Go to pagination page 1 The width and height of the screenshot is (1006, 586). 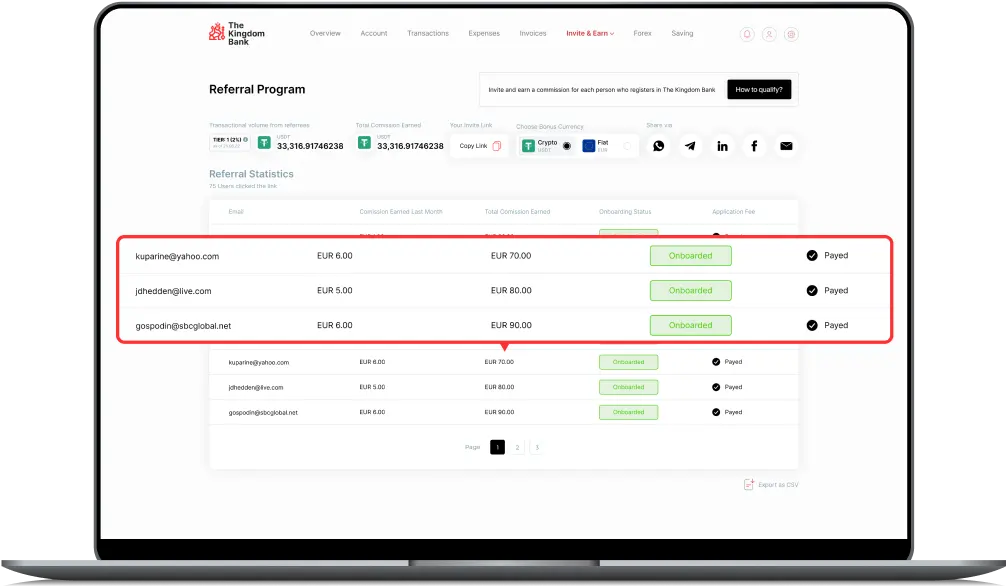pos(497,447)
